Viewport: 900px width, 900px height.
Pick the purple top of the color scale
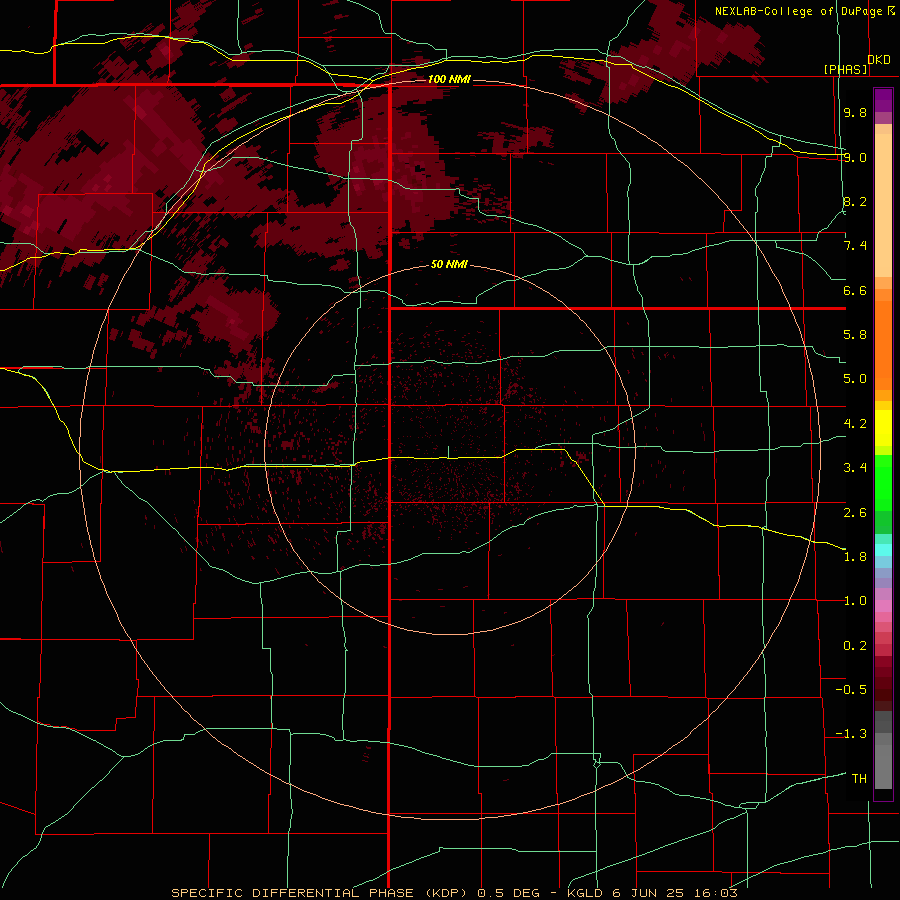pyautogui.click(x=883, y=100)
